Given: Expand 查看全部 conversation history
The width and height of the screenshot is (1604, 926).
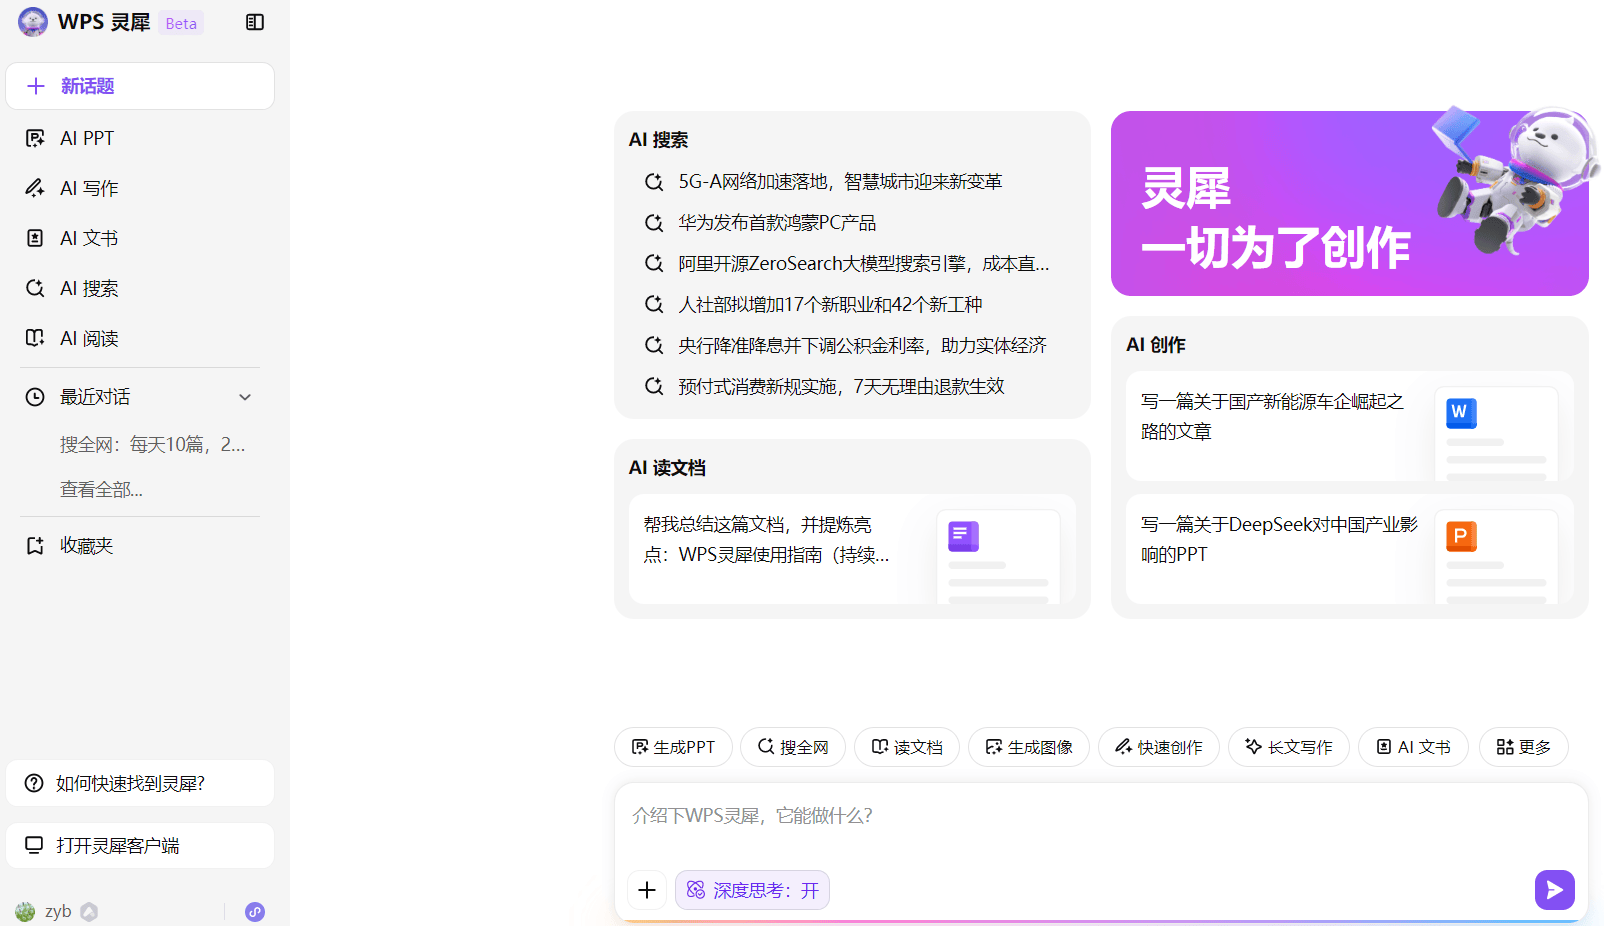Looking at the screenshot, I should [101, 490].
